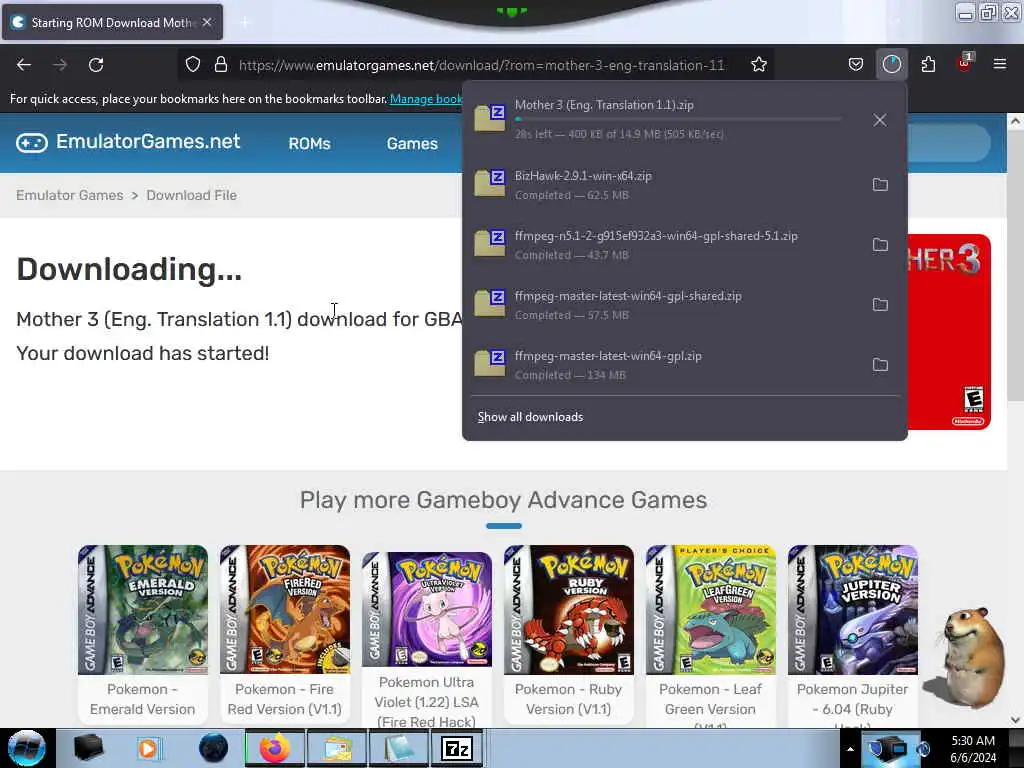The width and height of the screenshot is (1024, 768).
Task: Open the uBlock Origin extension icon
Action: tap(965, 63)
